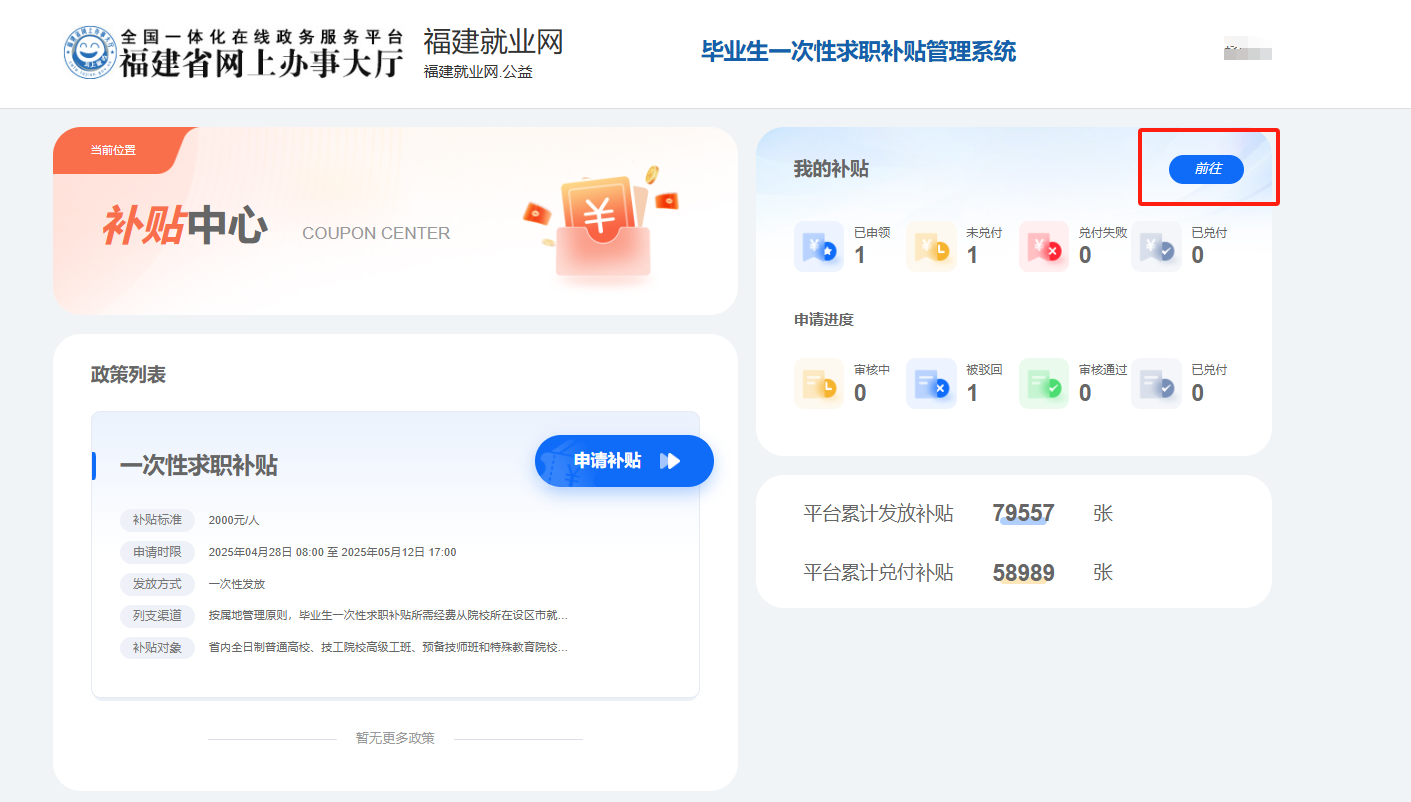
Task: Click the 兑付失败 red icon
Action: tap(1044, 246)
